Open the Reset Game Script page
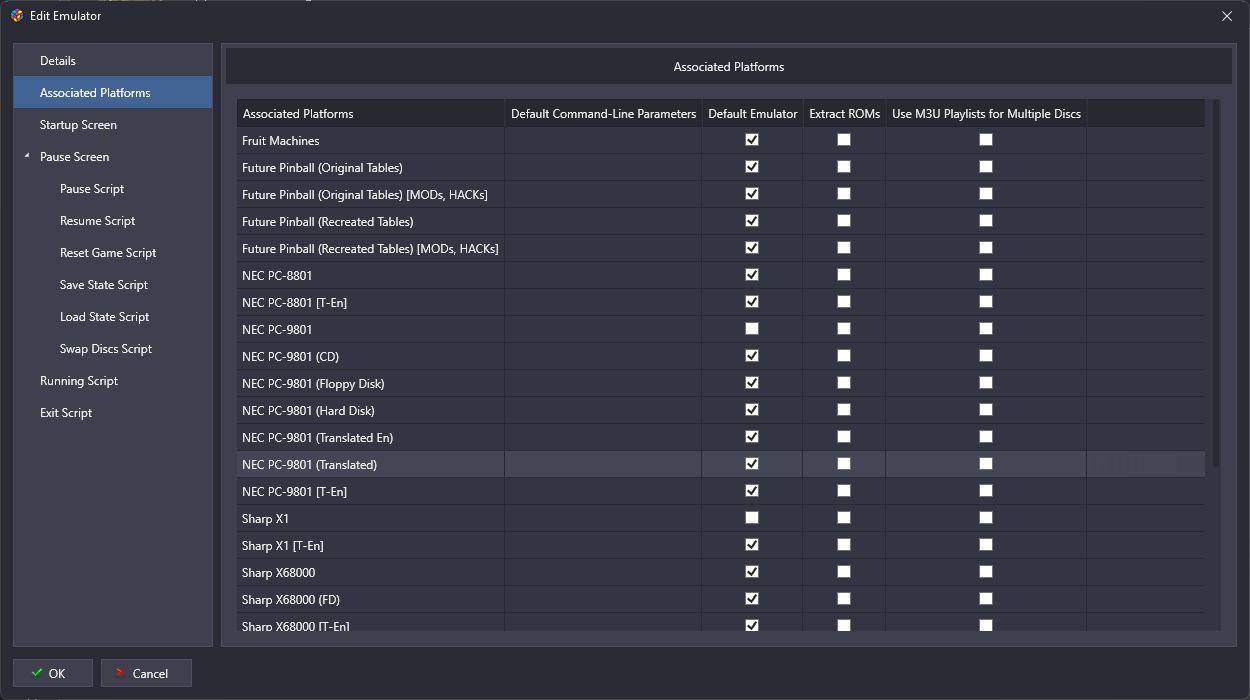Viewport: 1250px width, 700px height. pyautogui.click(x=113, y=253)
